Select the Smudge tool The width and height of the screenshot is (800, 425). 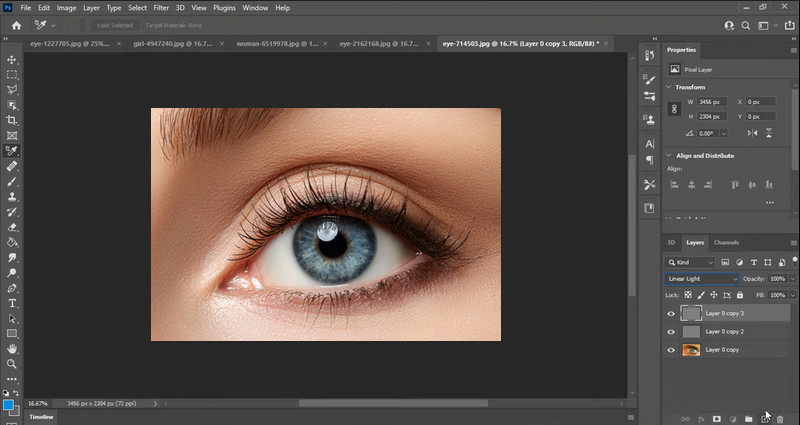[x=12, y=258]
